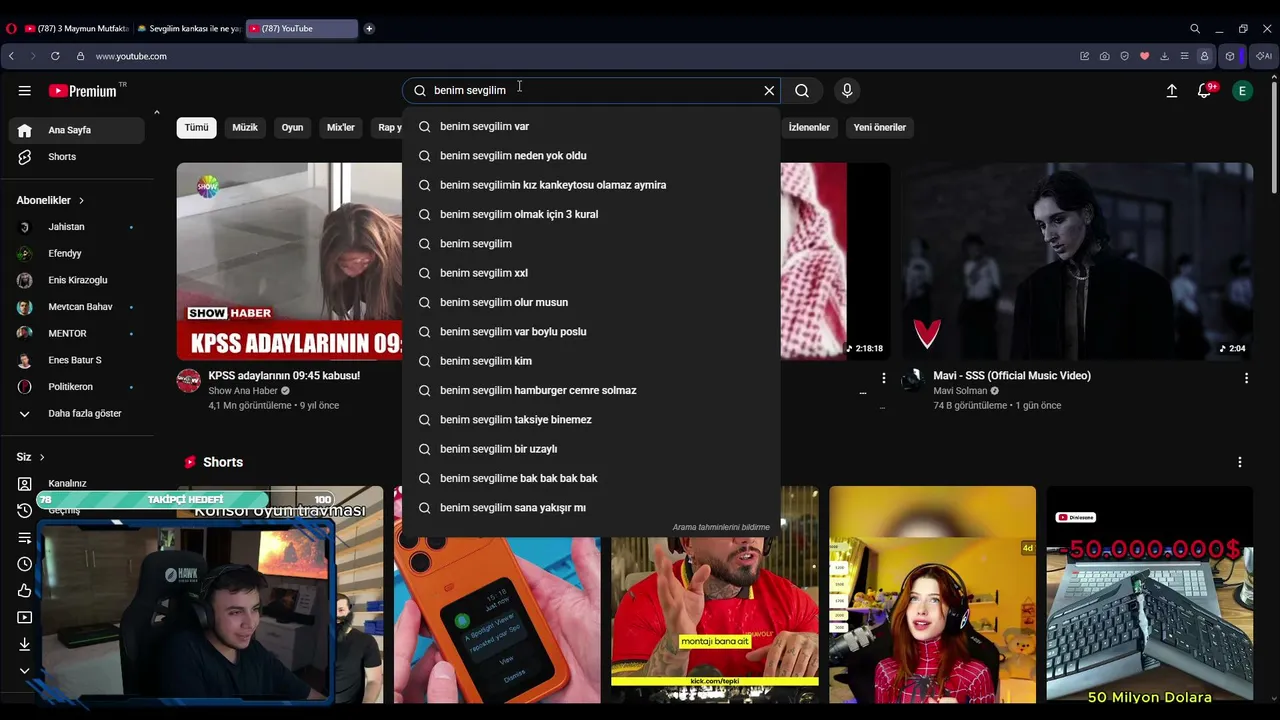Open the history clock-arrow icon in sidebar
Screen dimensions: 1280x720
tap(25, 511)
